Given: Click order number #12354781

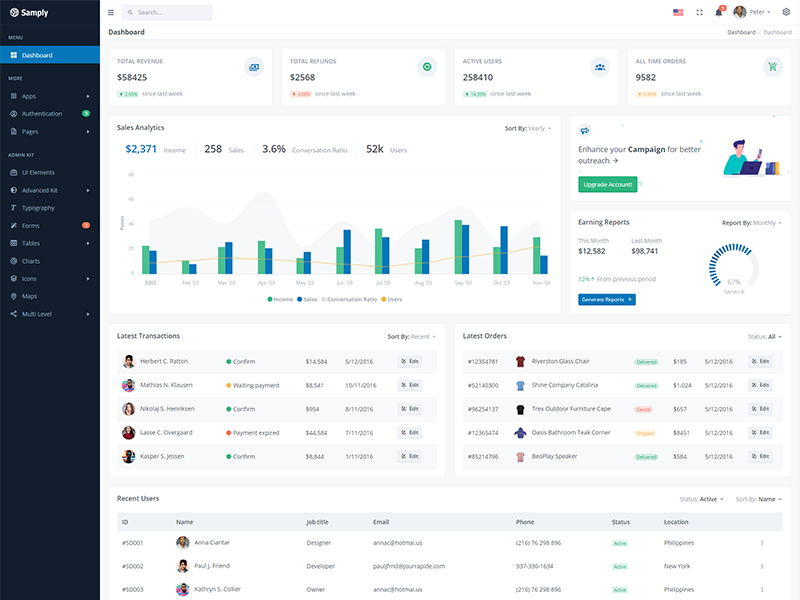Looking at the screenshot, I should 483,362.
